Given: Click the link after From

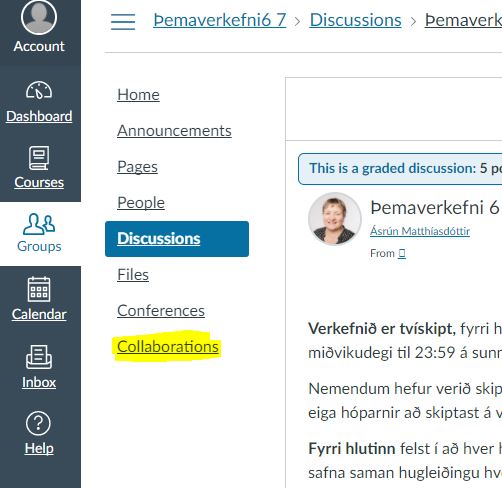Looking at the screenshot, I should click(x=402, y=254).
